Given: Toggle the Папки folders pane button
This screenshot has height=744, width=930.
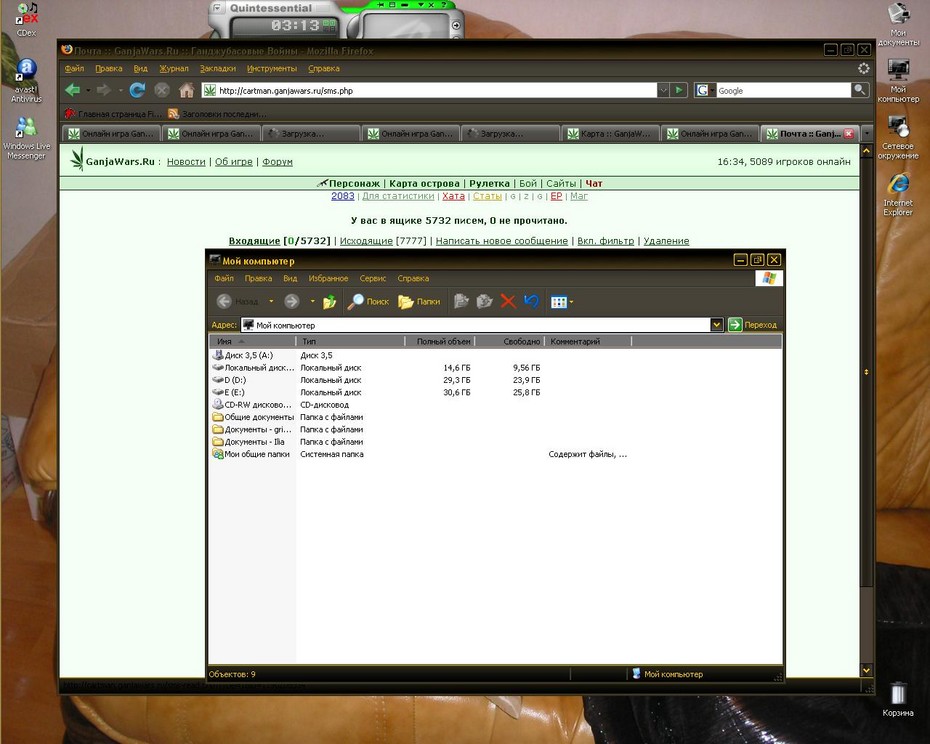Looking at the screenshot, I should 419,302.
